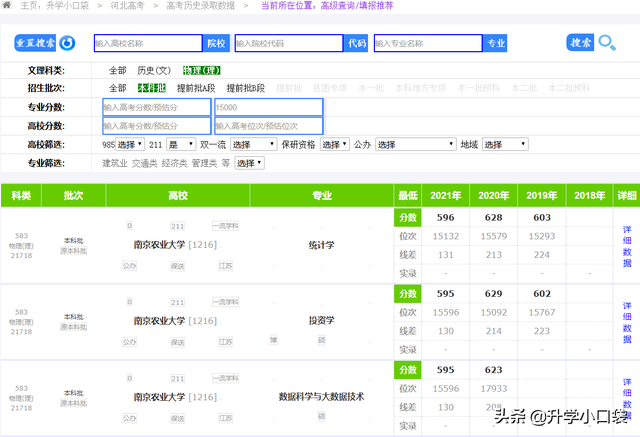Click the 专业 column header
This screenshot has height=437, width=640.
[322, 195]
